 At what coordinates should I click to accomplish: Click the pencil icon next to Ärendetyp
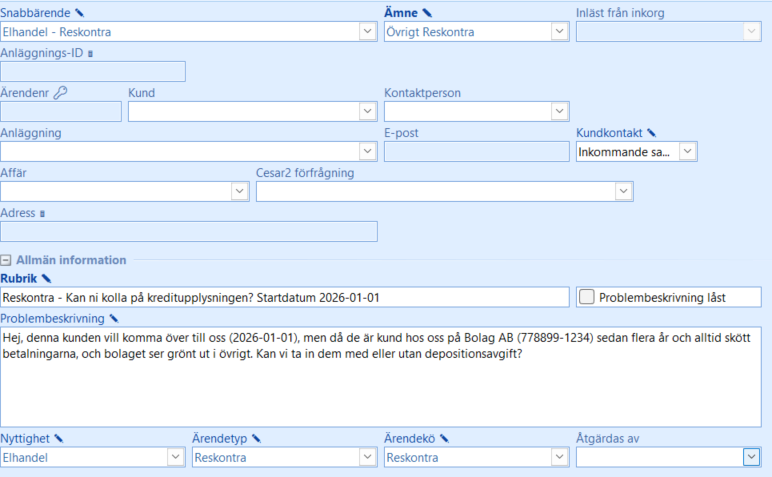[x=256, y=438]
